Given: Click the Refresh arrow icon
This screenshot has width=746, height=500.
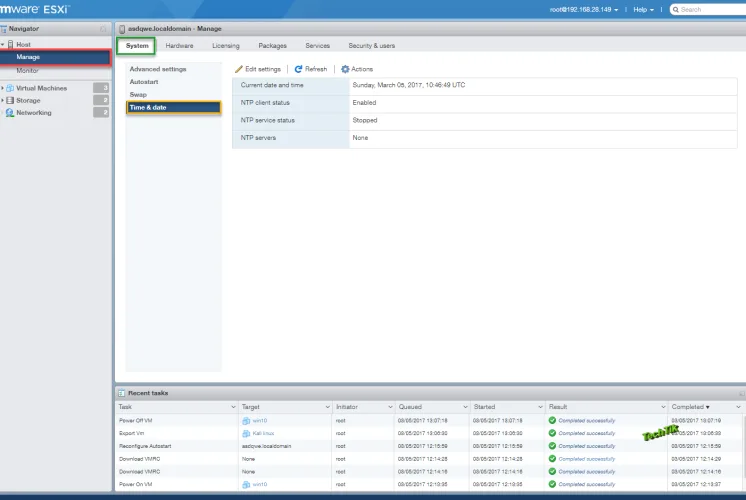Looking at the screenshot, I should pos(298,69).
